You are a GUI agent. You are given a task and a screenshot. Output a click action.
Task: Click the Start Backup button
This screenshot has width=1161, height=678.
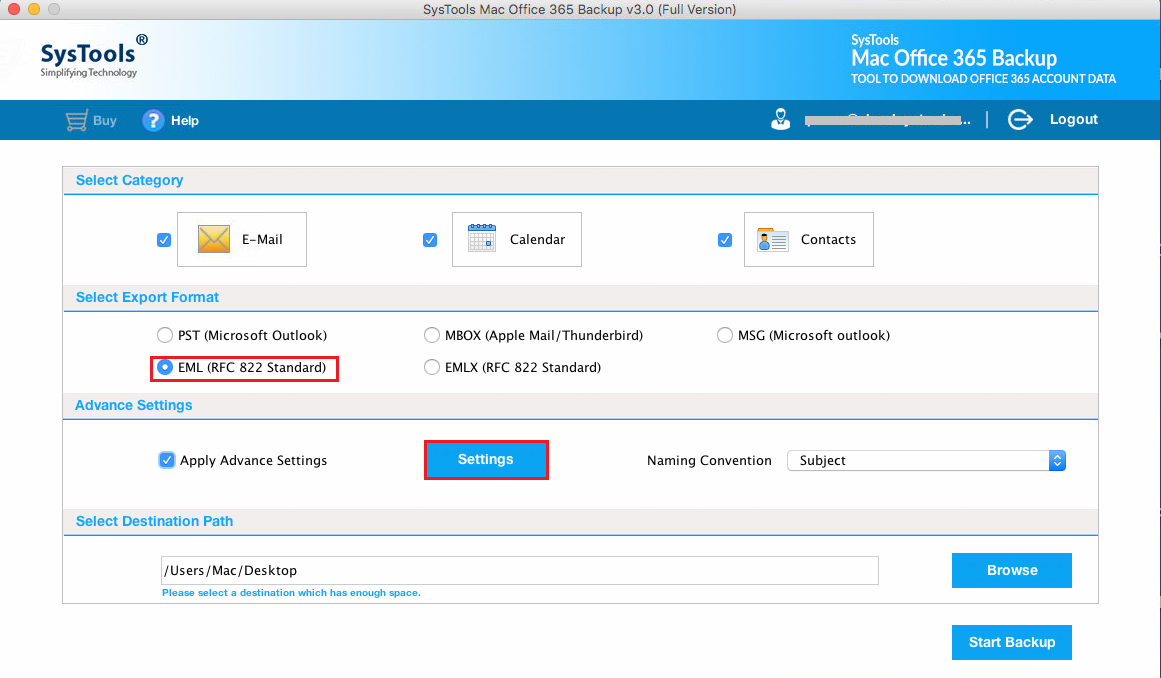(1011, 642)
